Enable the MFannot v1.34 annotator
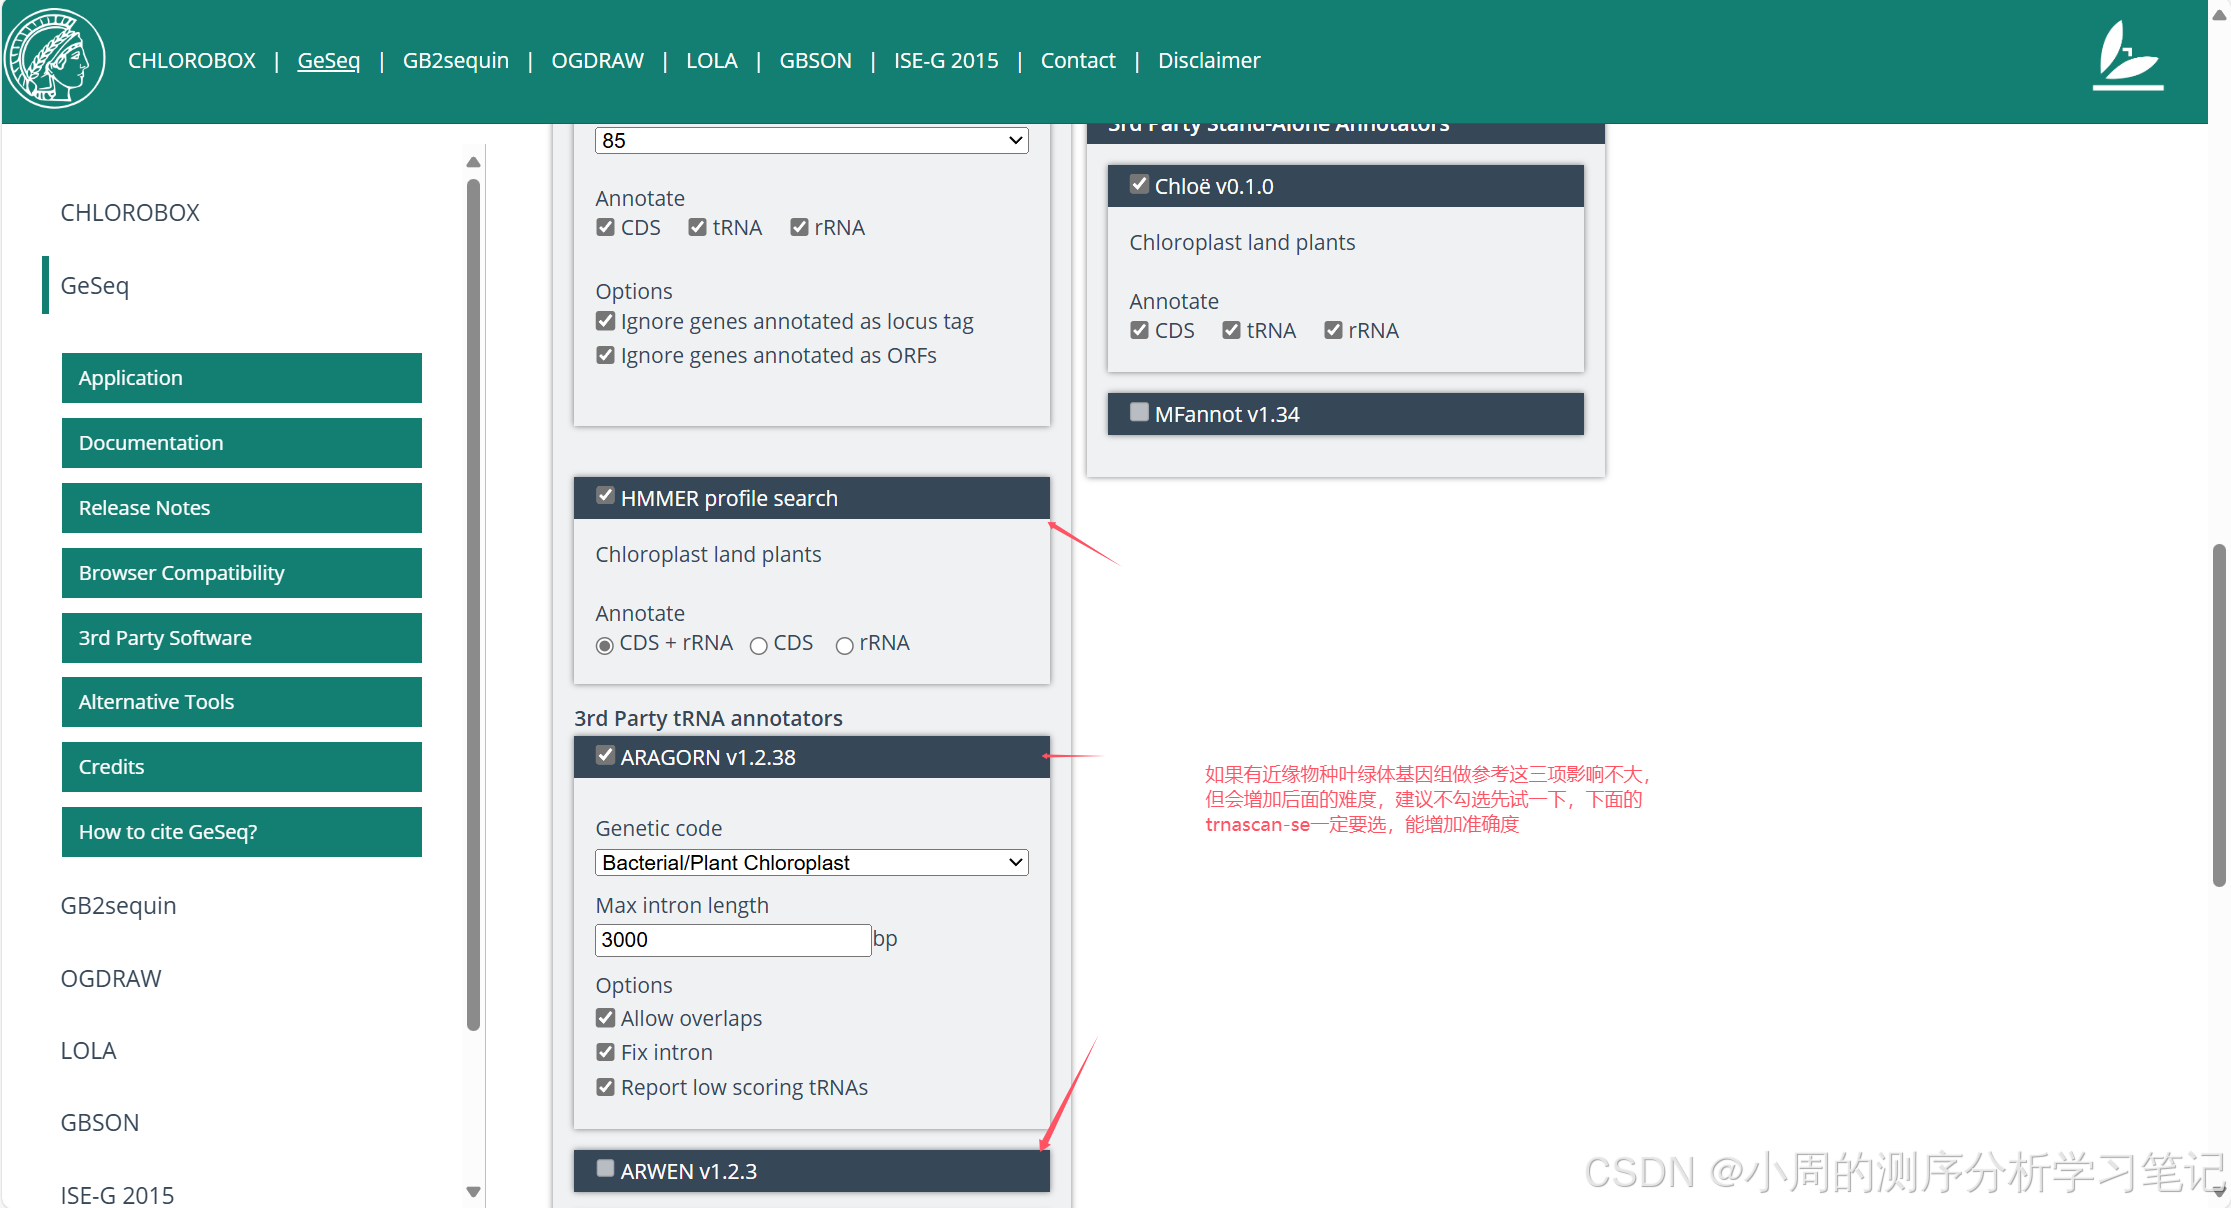Screen dimensions: 2231x1208 [x=1139, y=412]
